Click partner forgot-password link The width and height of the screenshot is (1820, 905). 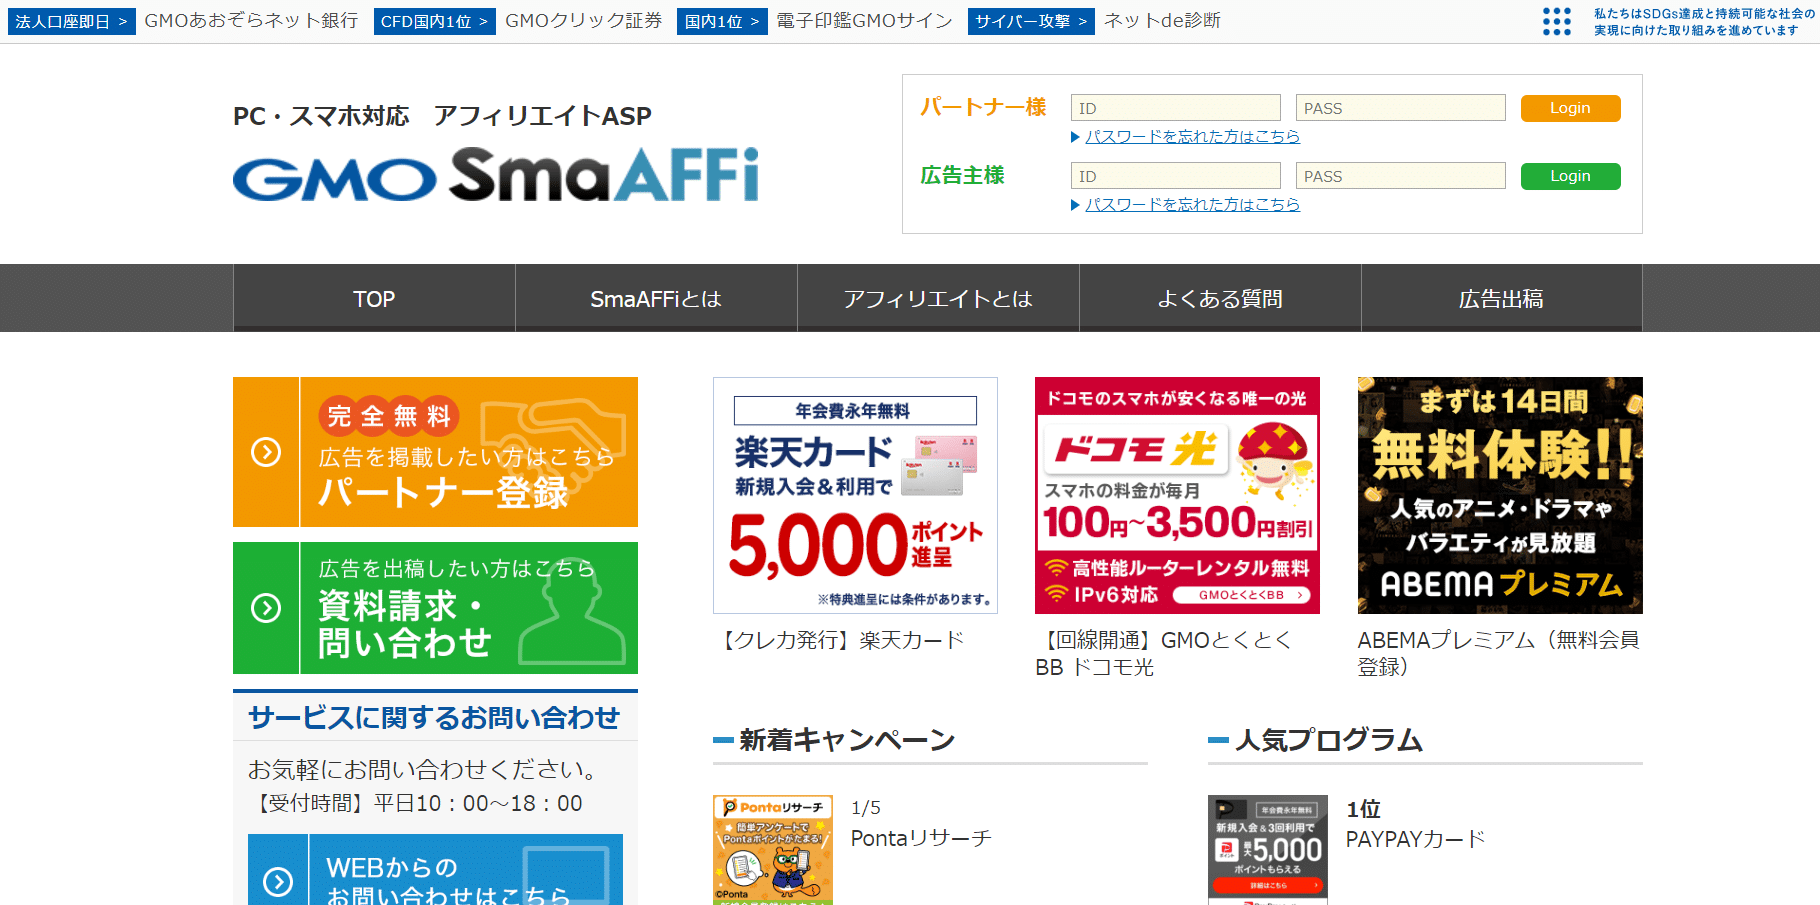1192,136
